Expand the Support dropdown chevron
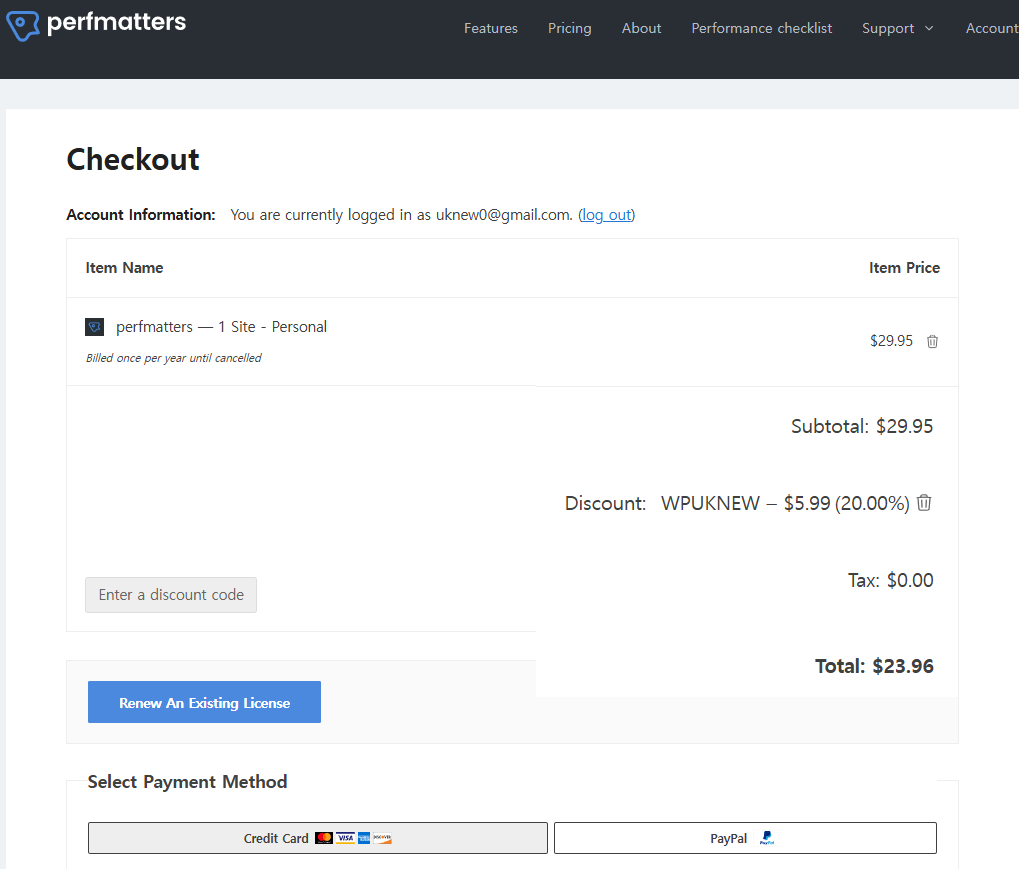Image resolution: width=1019 pixels, height=869 pixels. pyautogui.click(x=929, y=28)
